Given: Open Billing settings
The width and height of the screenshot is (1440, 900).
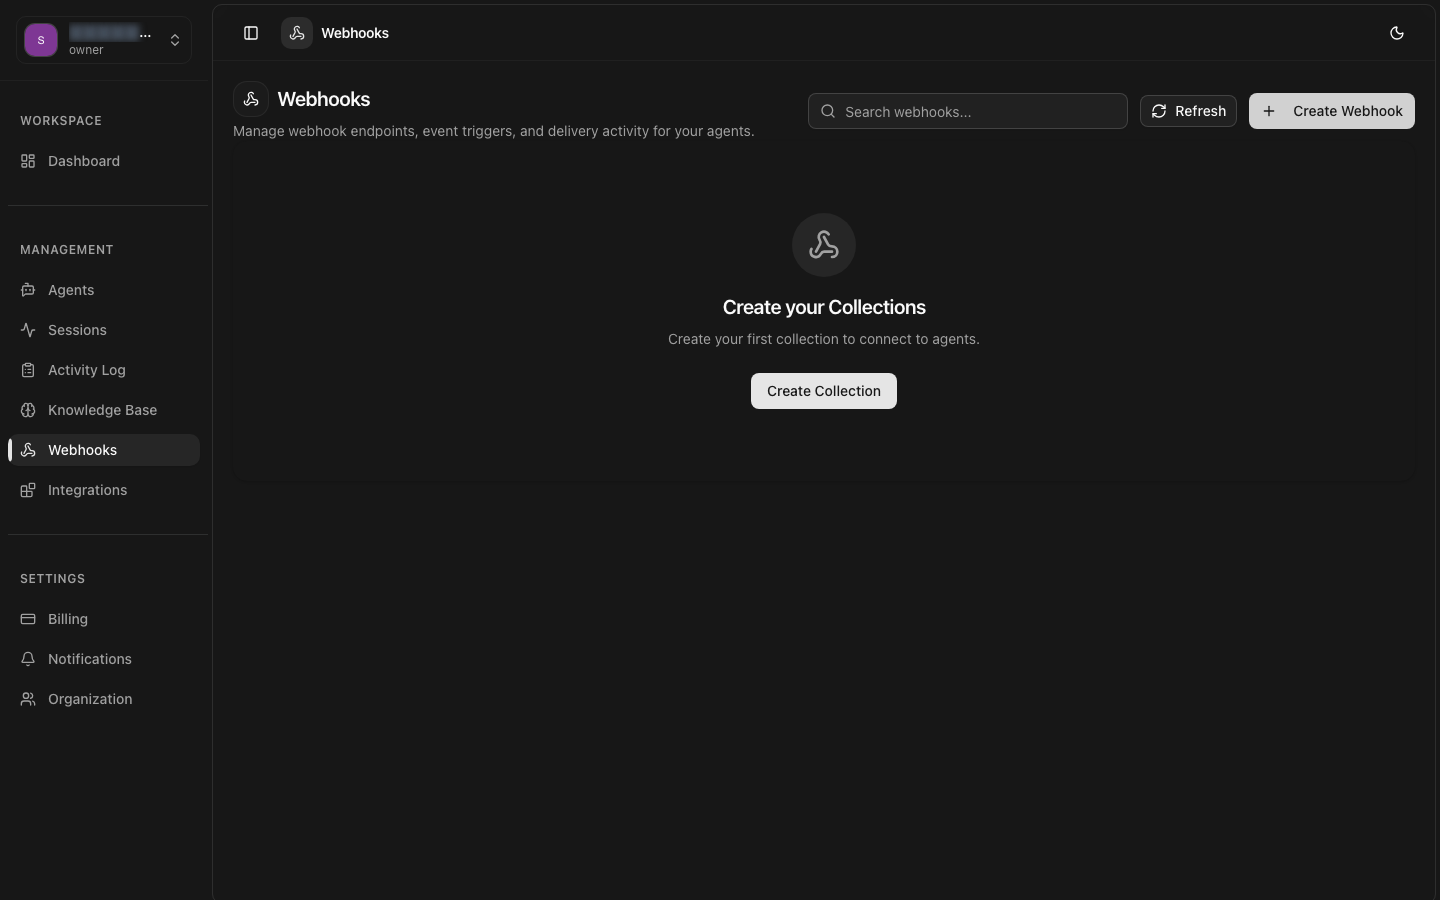Looking at the screenshot, I should pos(104,619).
